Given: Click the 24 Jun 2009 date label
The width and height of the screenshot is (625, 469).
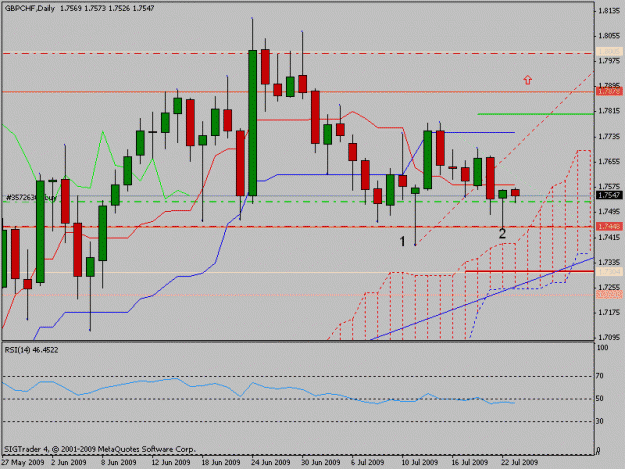Looking at the screenshot, I should pos(271,463).
